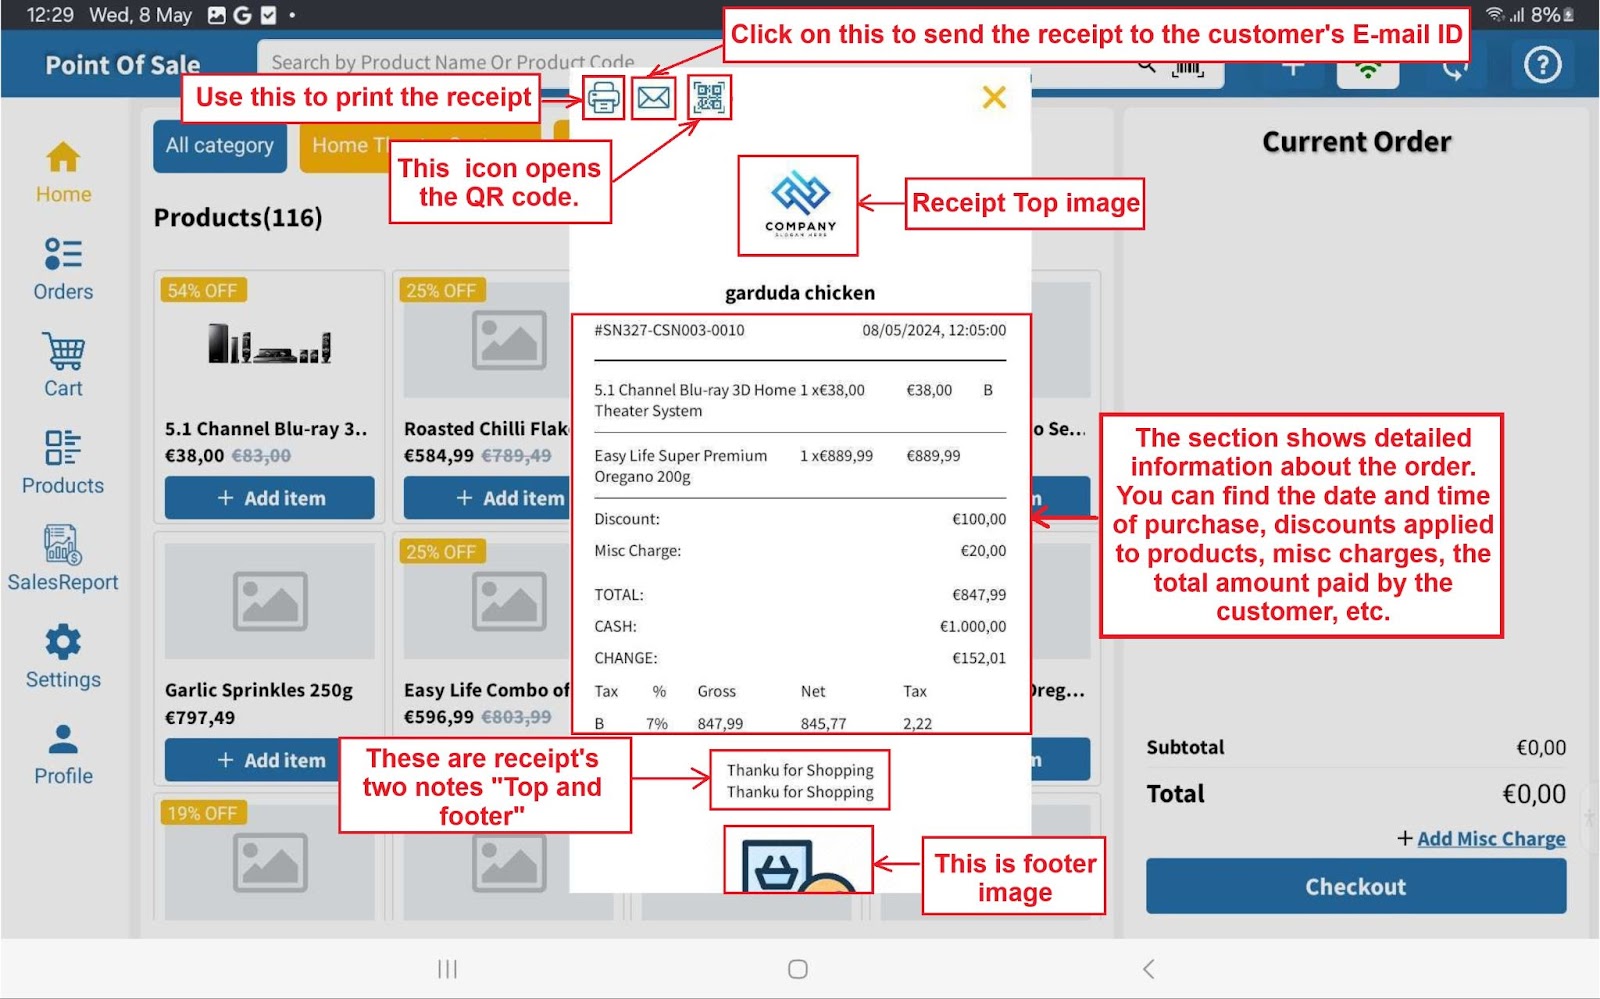1600x999 pixels.
Task: Click the Add Misc Charge link
Action: tap(1490, 839)
